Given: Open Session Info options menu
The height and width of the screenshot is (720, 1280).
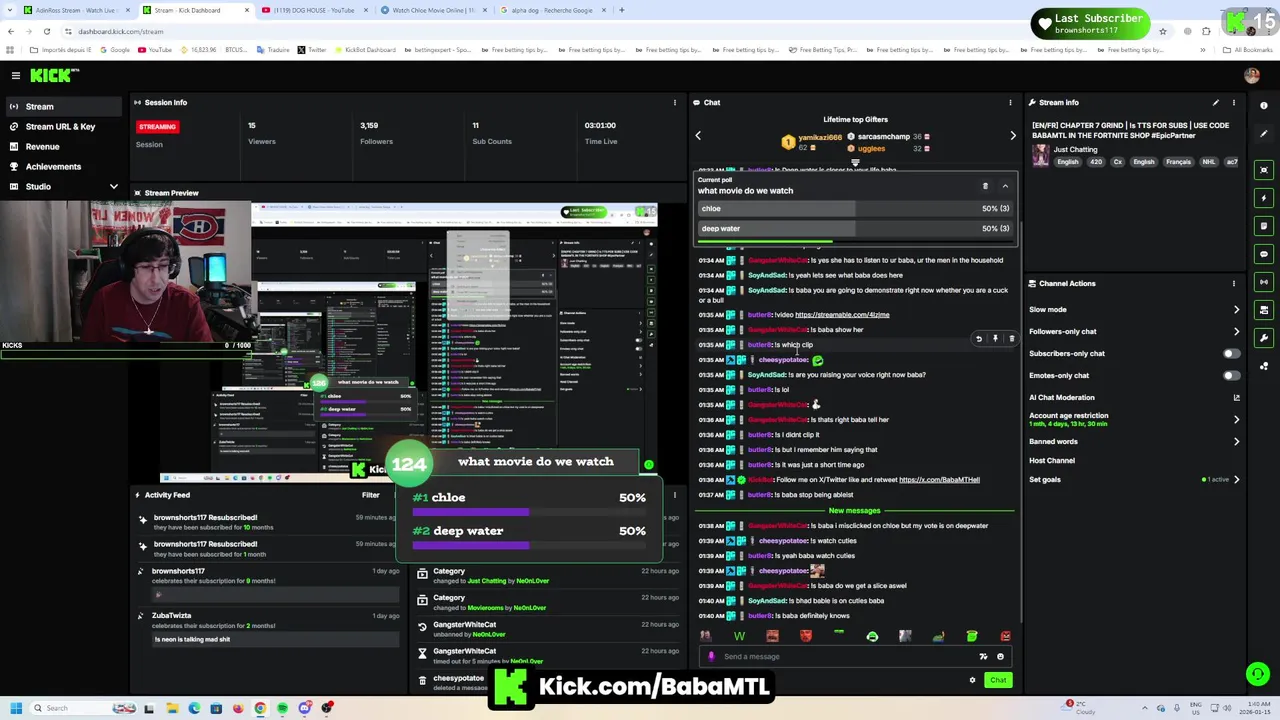Looking at the screenshot, I should (x=675, y=102).
